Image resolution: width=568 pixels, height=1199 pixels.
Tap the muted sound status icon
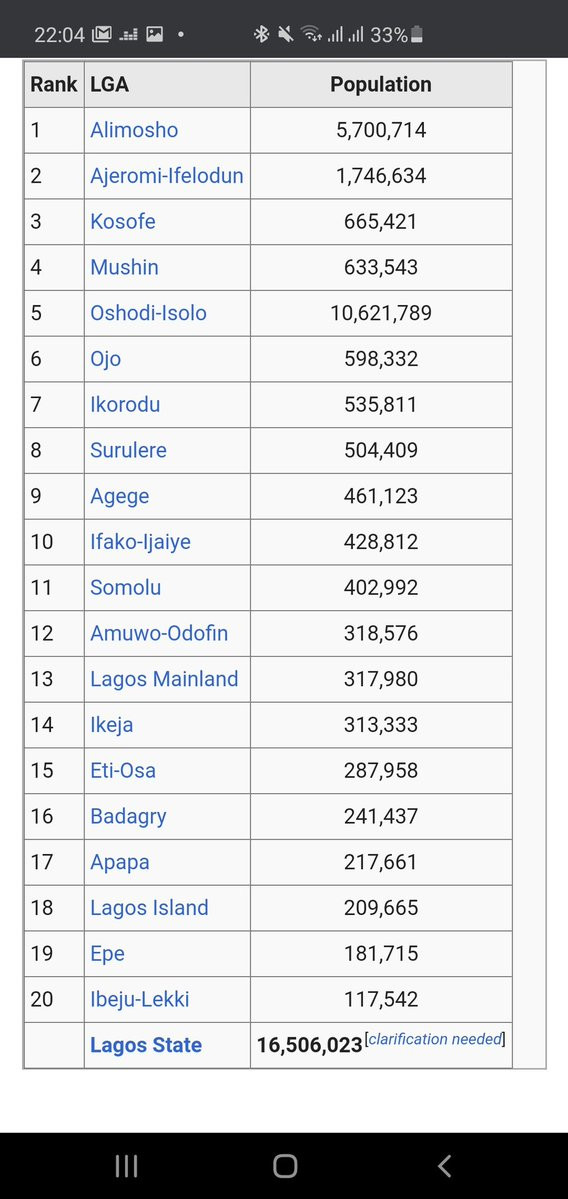285,34
